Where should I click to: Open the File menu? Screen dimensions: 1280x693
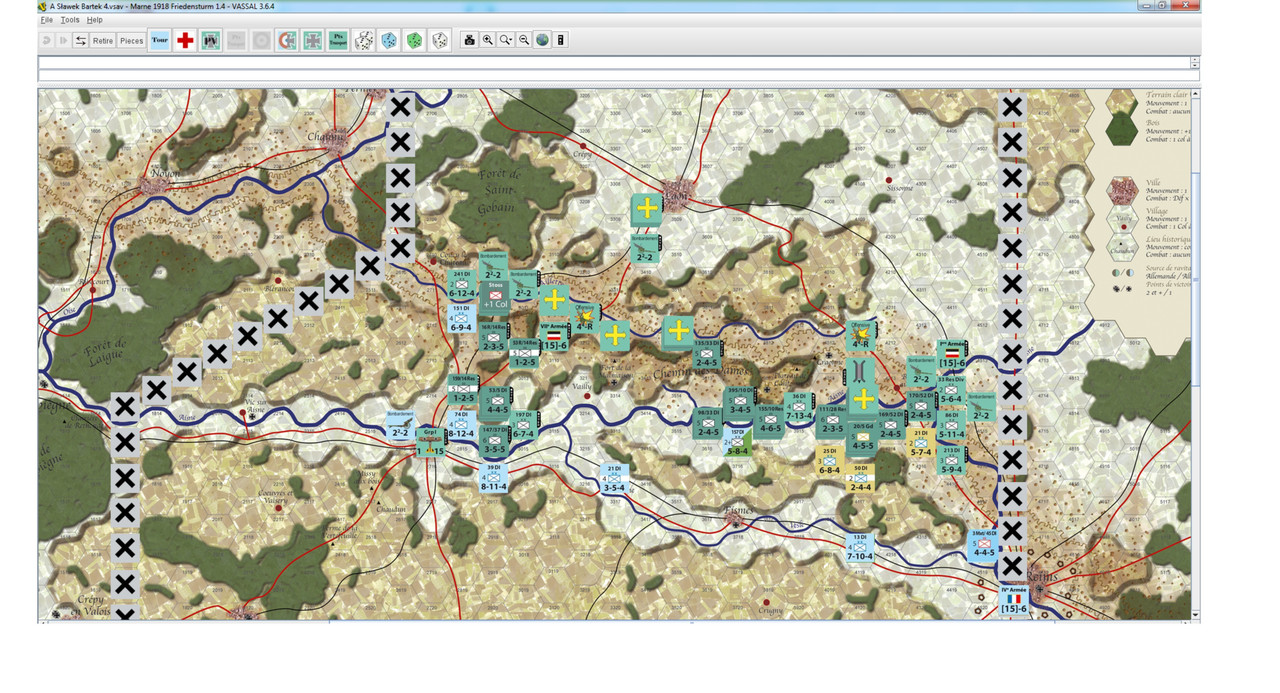coord(47,20)
